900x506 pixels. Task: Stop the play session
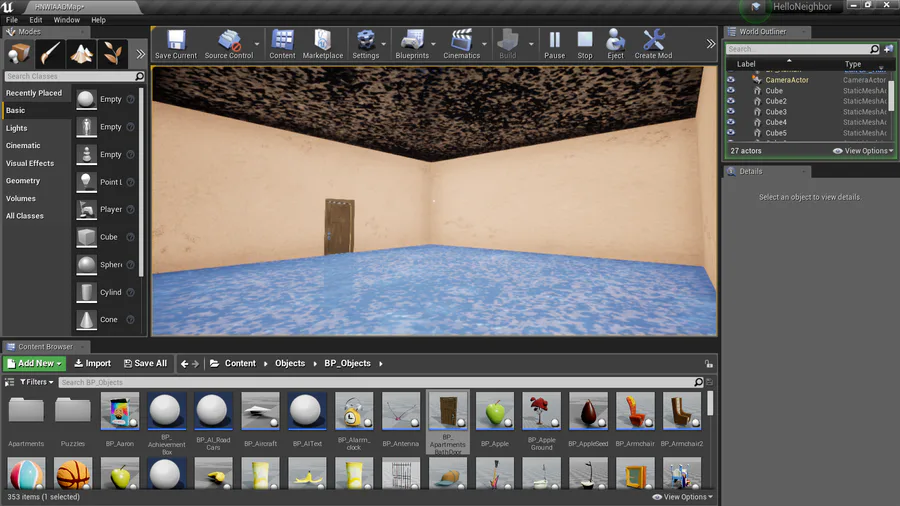coord(585,45)
